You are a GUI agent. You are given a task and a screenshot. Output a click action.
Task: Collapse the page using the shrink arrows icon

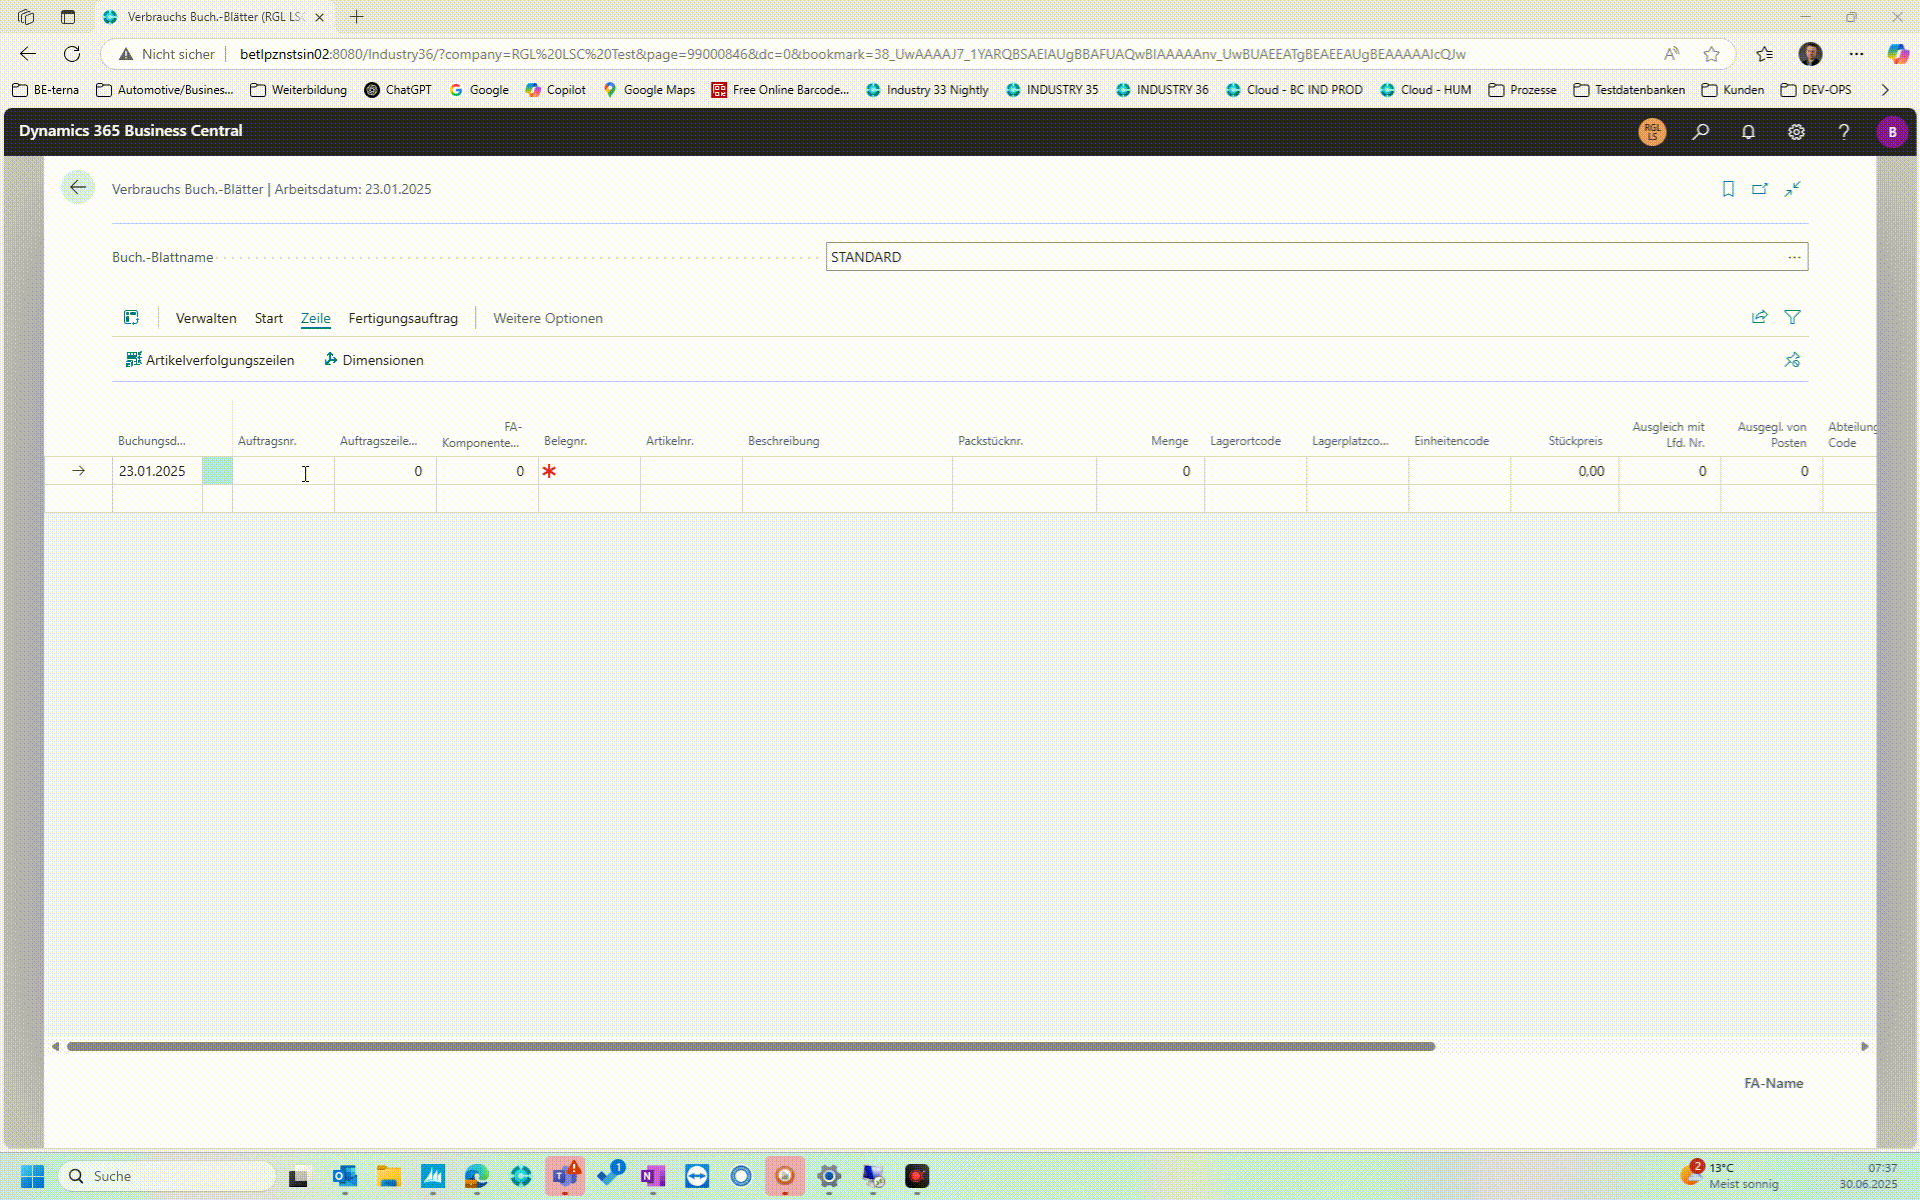pyautogui.click(x=1793, y=189)
